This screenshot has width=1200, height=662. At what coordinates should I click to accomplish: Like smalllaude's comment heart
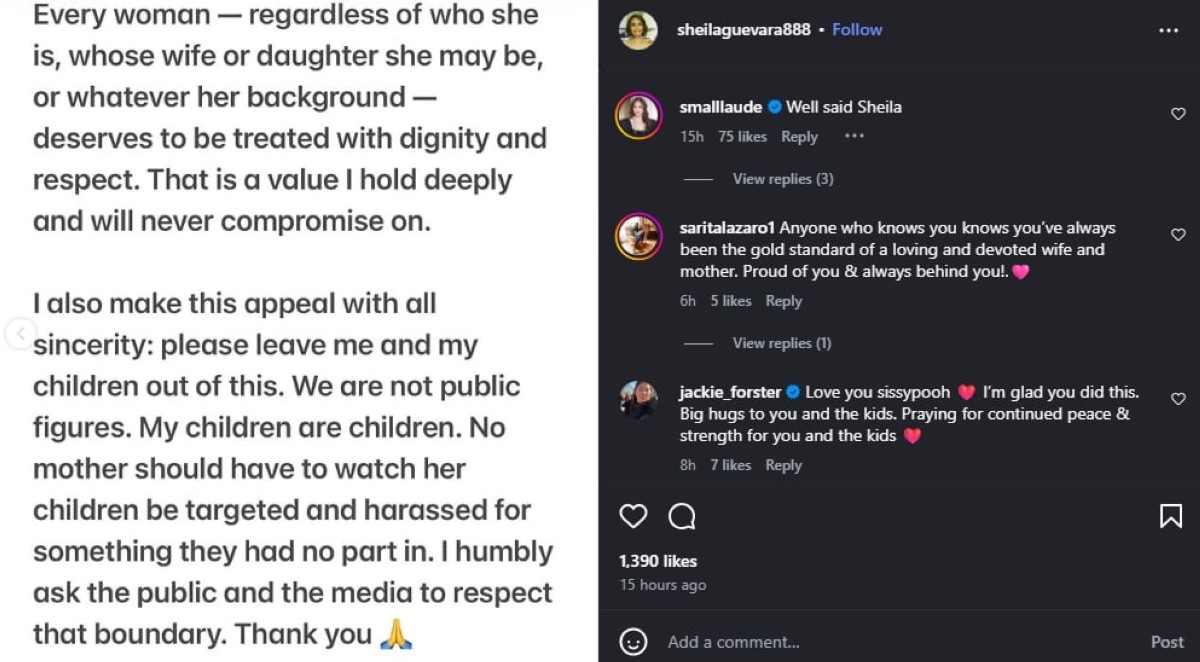point(1178,115)
